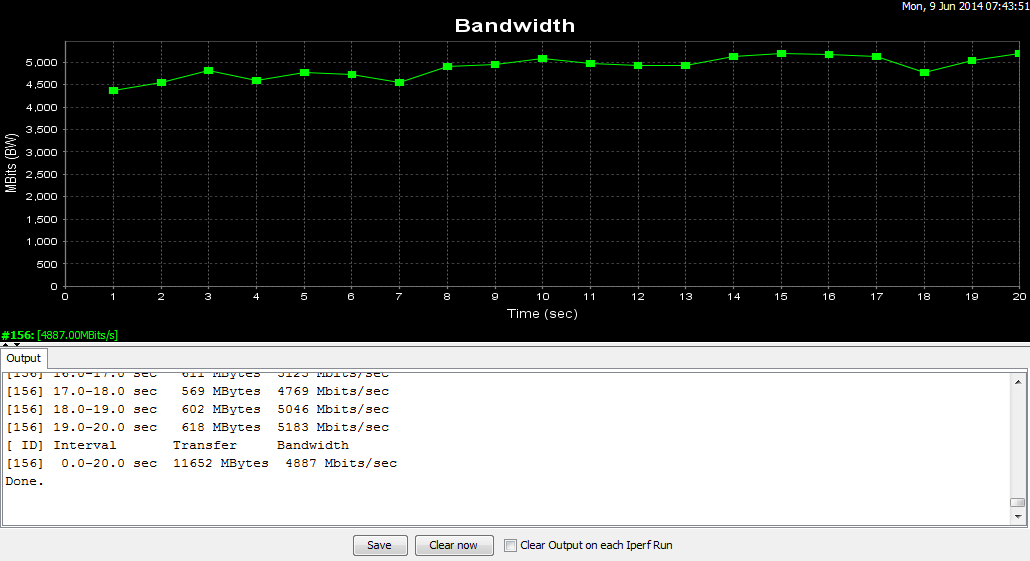The width and height of the screenshot is (1030, 561).
Task: Click the graph data point at 7 seconds
Action: click(x=399, y=82)
